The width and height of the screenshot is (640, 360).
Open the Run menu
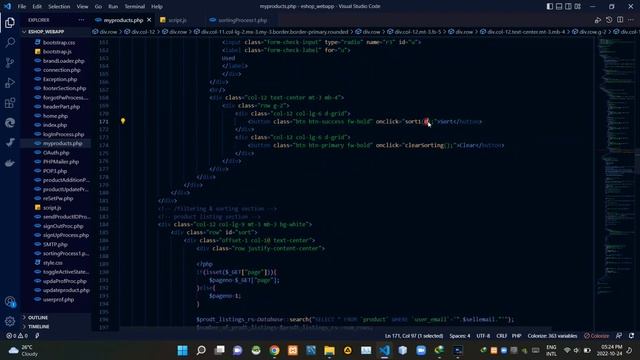pyautogui.click(x=113, y=6)
